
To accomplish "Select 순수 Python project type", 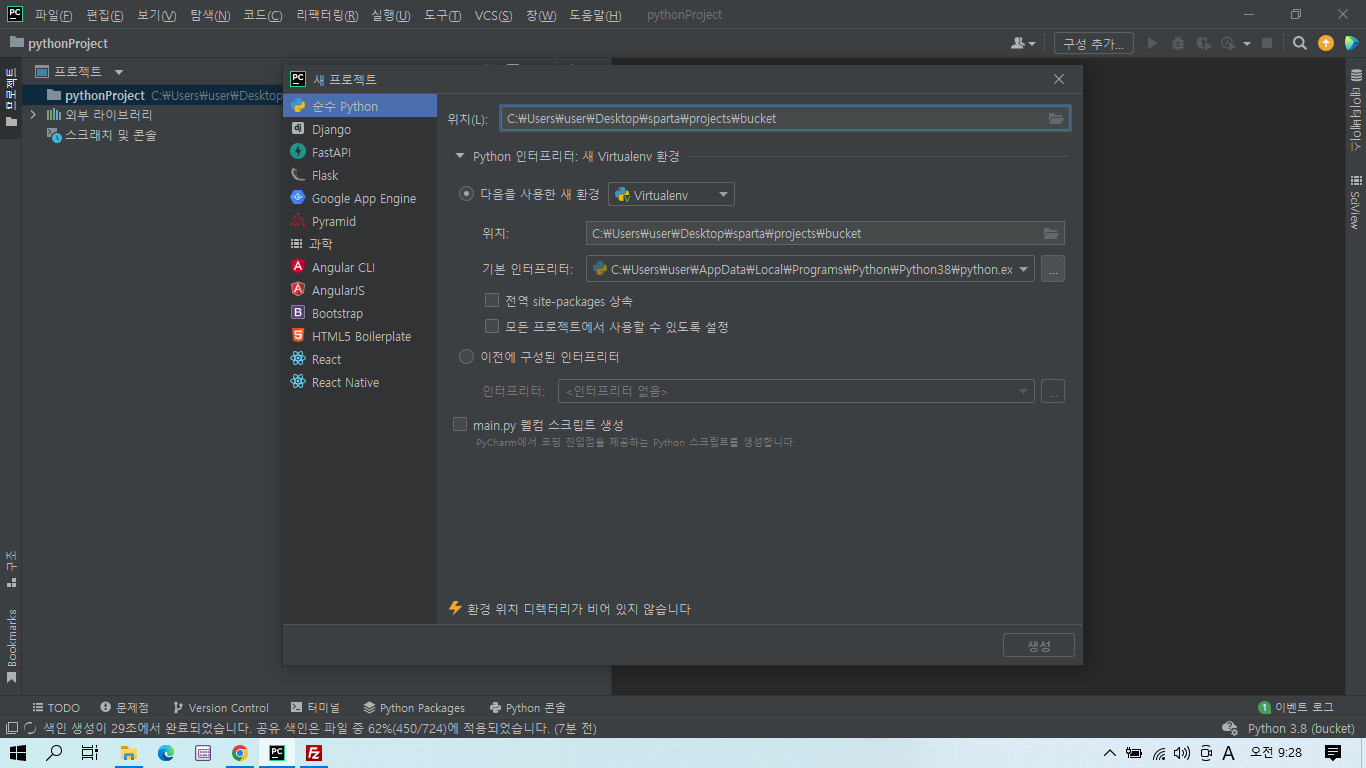I will (360, 106).
